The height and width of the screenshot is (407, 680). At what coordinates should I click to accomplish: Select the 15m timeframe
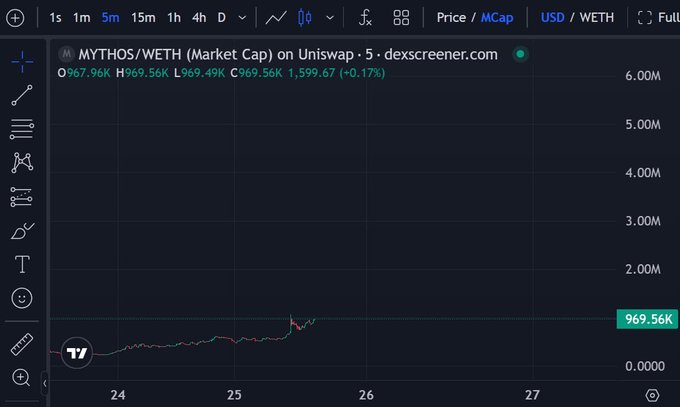143,18
